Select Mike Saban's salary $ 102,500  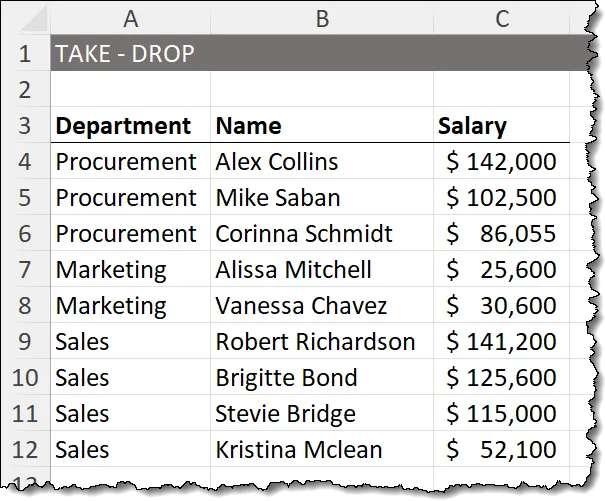point(501,198)
